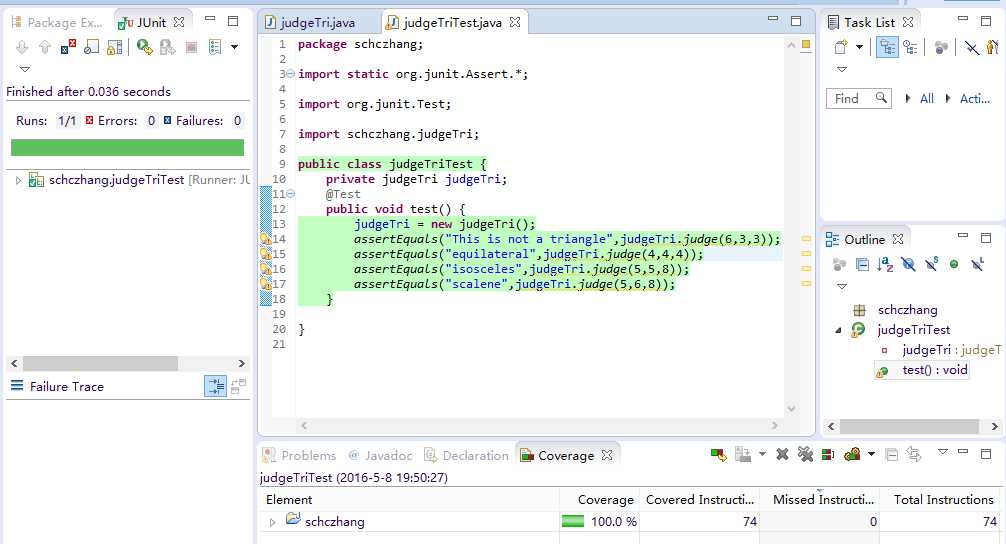Click the Rerun Test icon in JUnit
Image resolution: width=1006 pixels, height=544 pixels.
pos(144,47)
